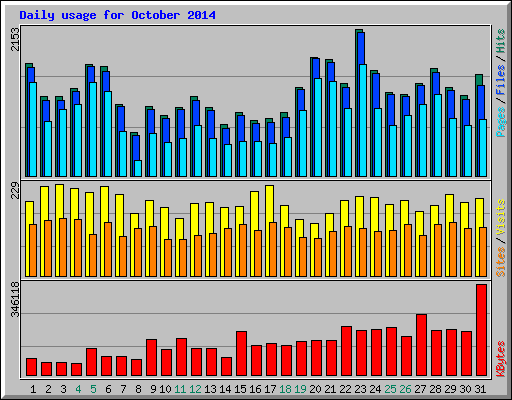The width and height of the screenshot is (512, 400).
Task: Click the orange Sites bar for day 17
Action: tap(273, 249)
